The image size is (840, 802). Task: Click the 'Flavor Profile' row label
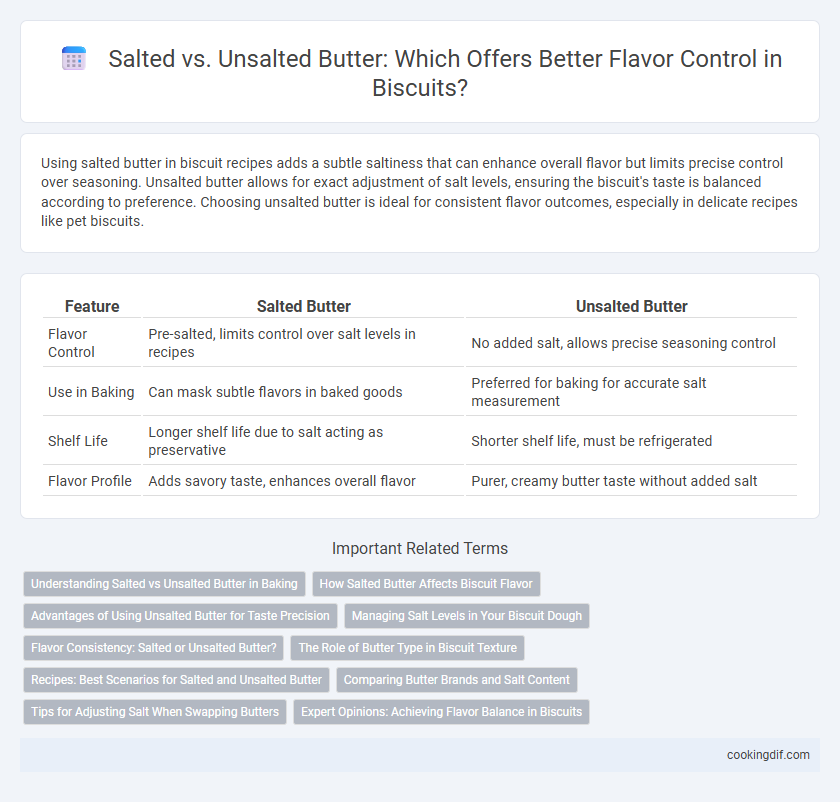[89, 481]
